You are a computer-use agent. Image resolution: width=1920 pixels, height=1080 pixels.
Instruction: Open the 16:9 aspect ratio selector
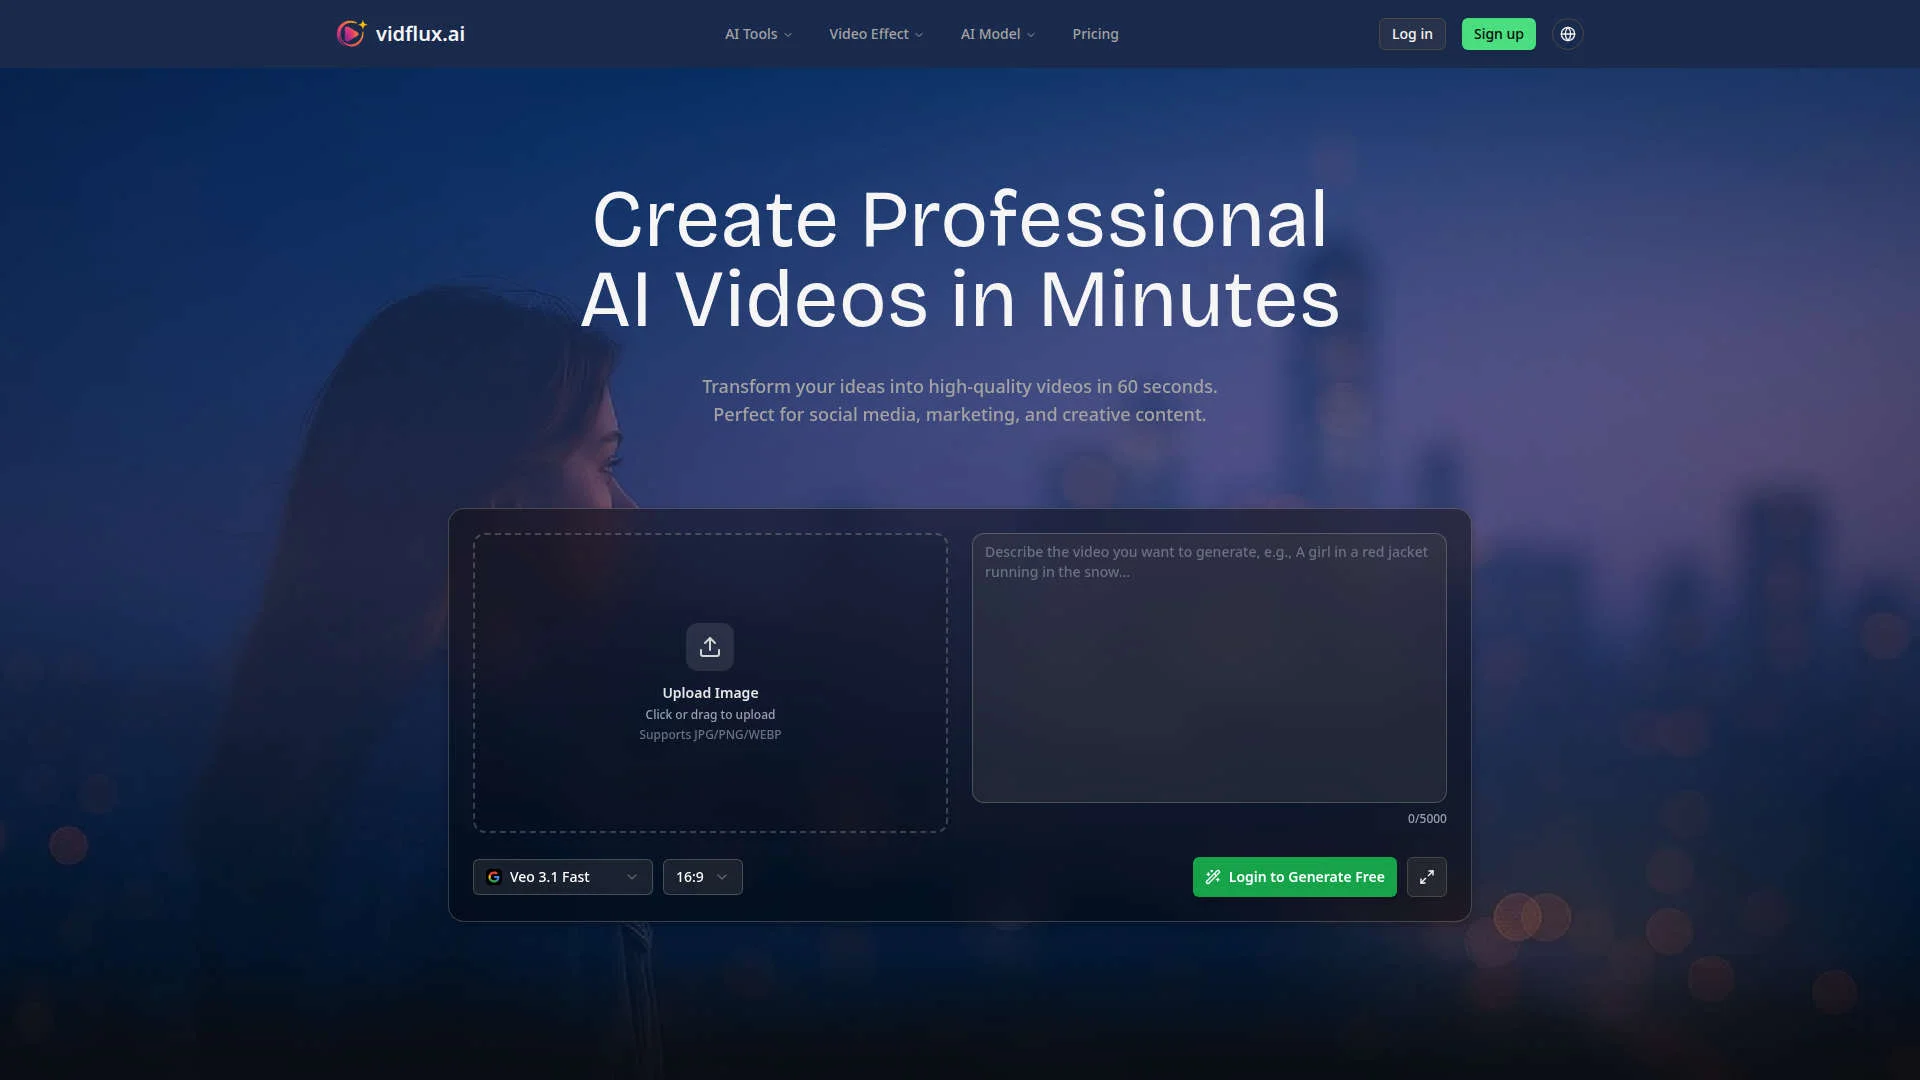click(702, 877)
